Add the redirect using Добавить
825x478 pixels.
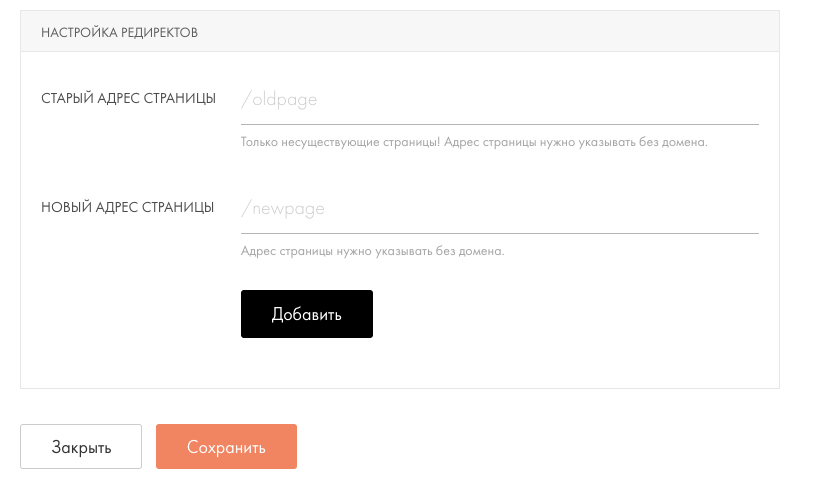(306, 314)
